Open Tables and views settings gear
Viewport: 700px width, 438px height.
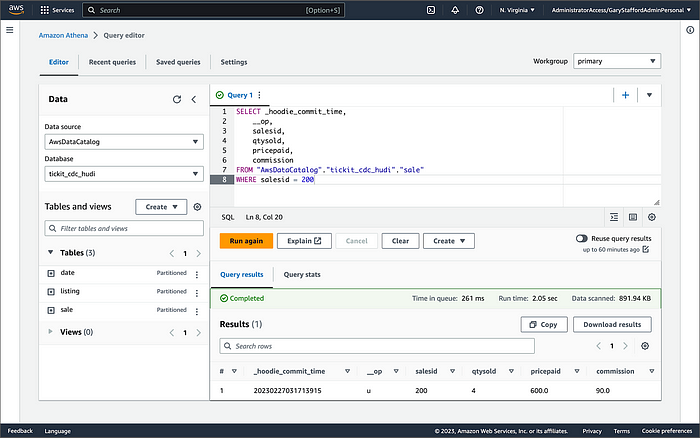coord(197,207)
